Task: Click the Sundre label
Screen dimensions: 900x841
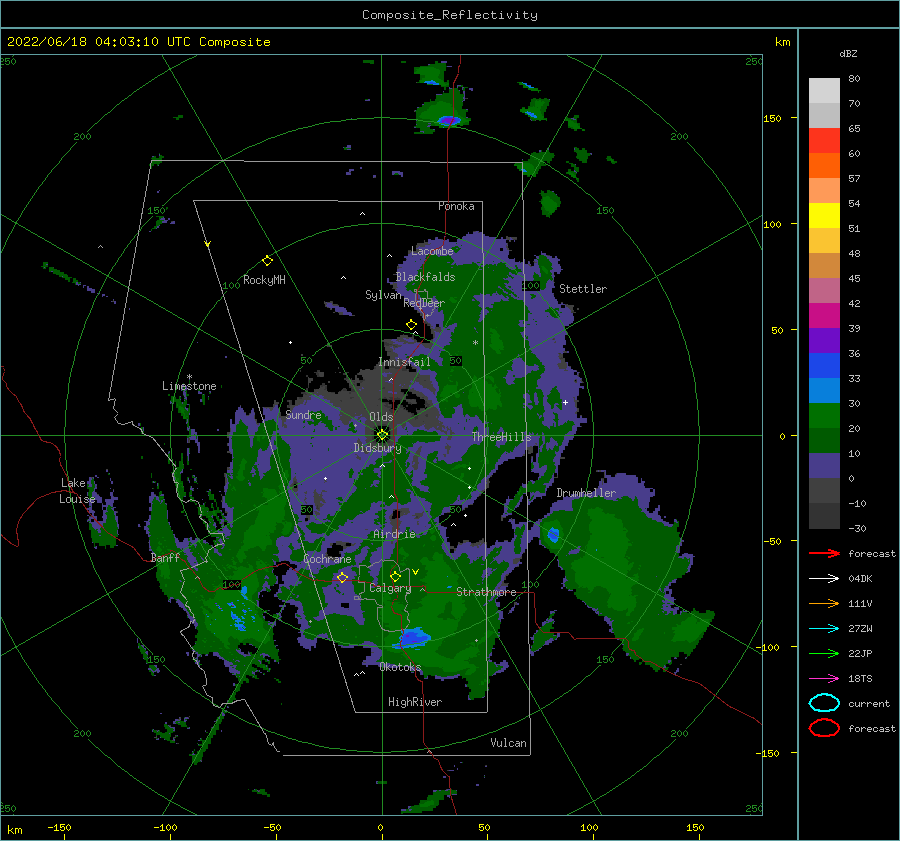Action: tap(304, 414)
